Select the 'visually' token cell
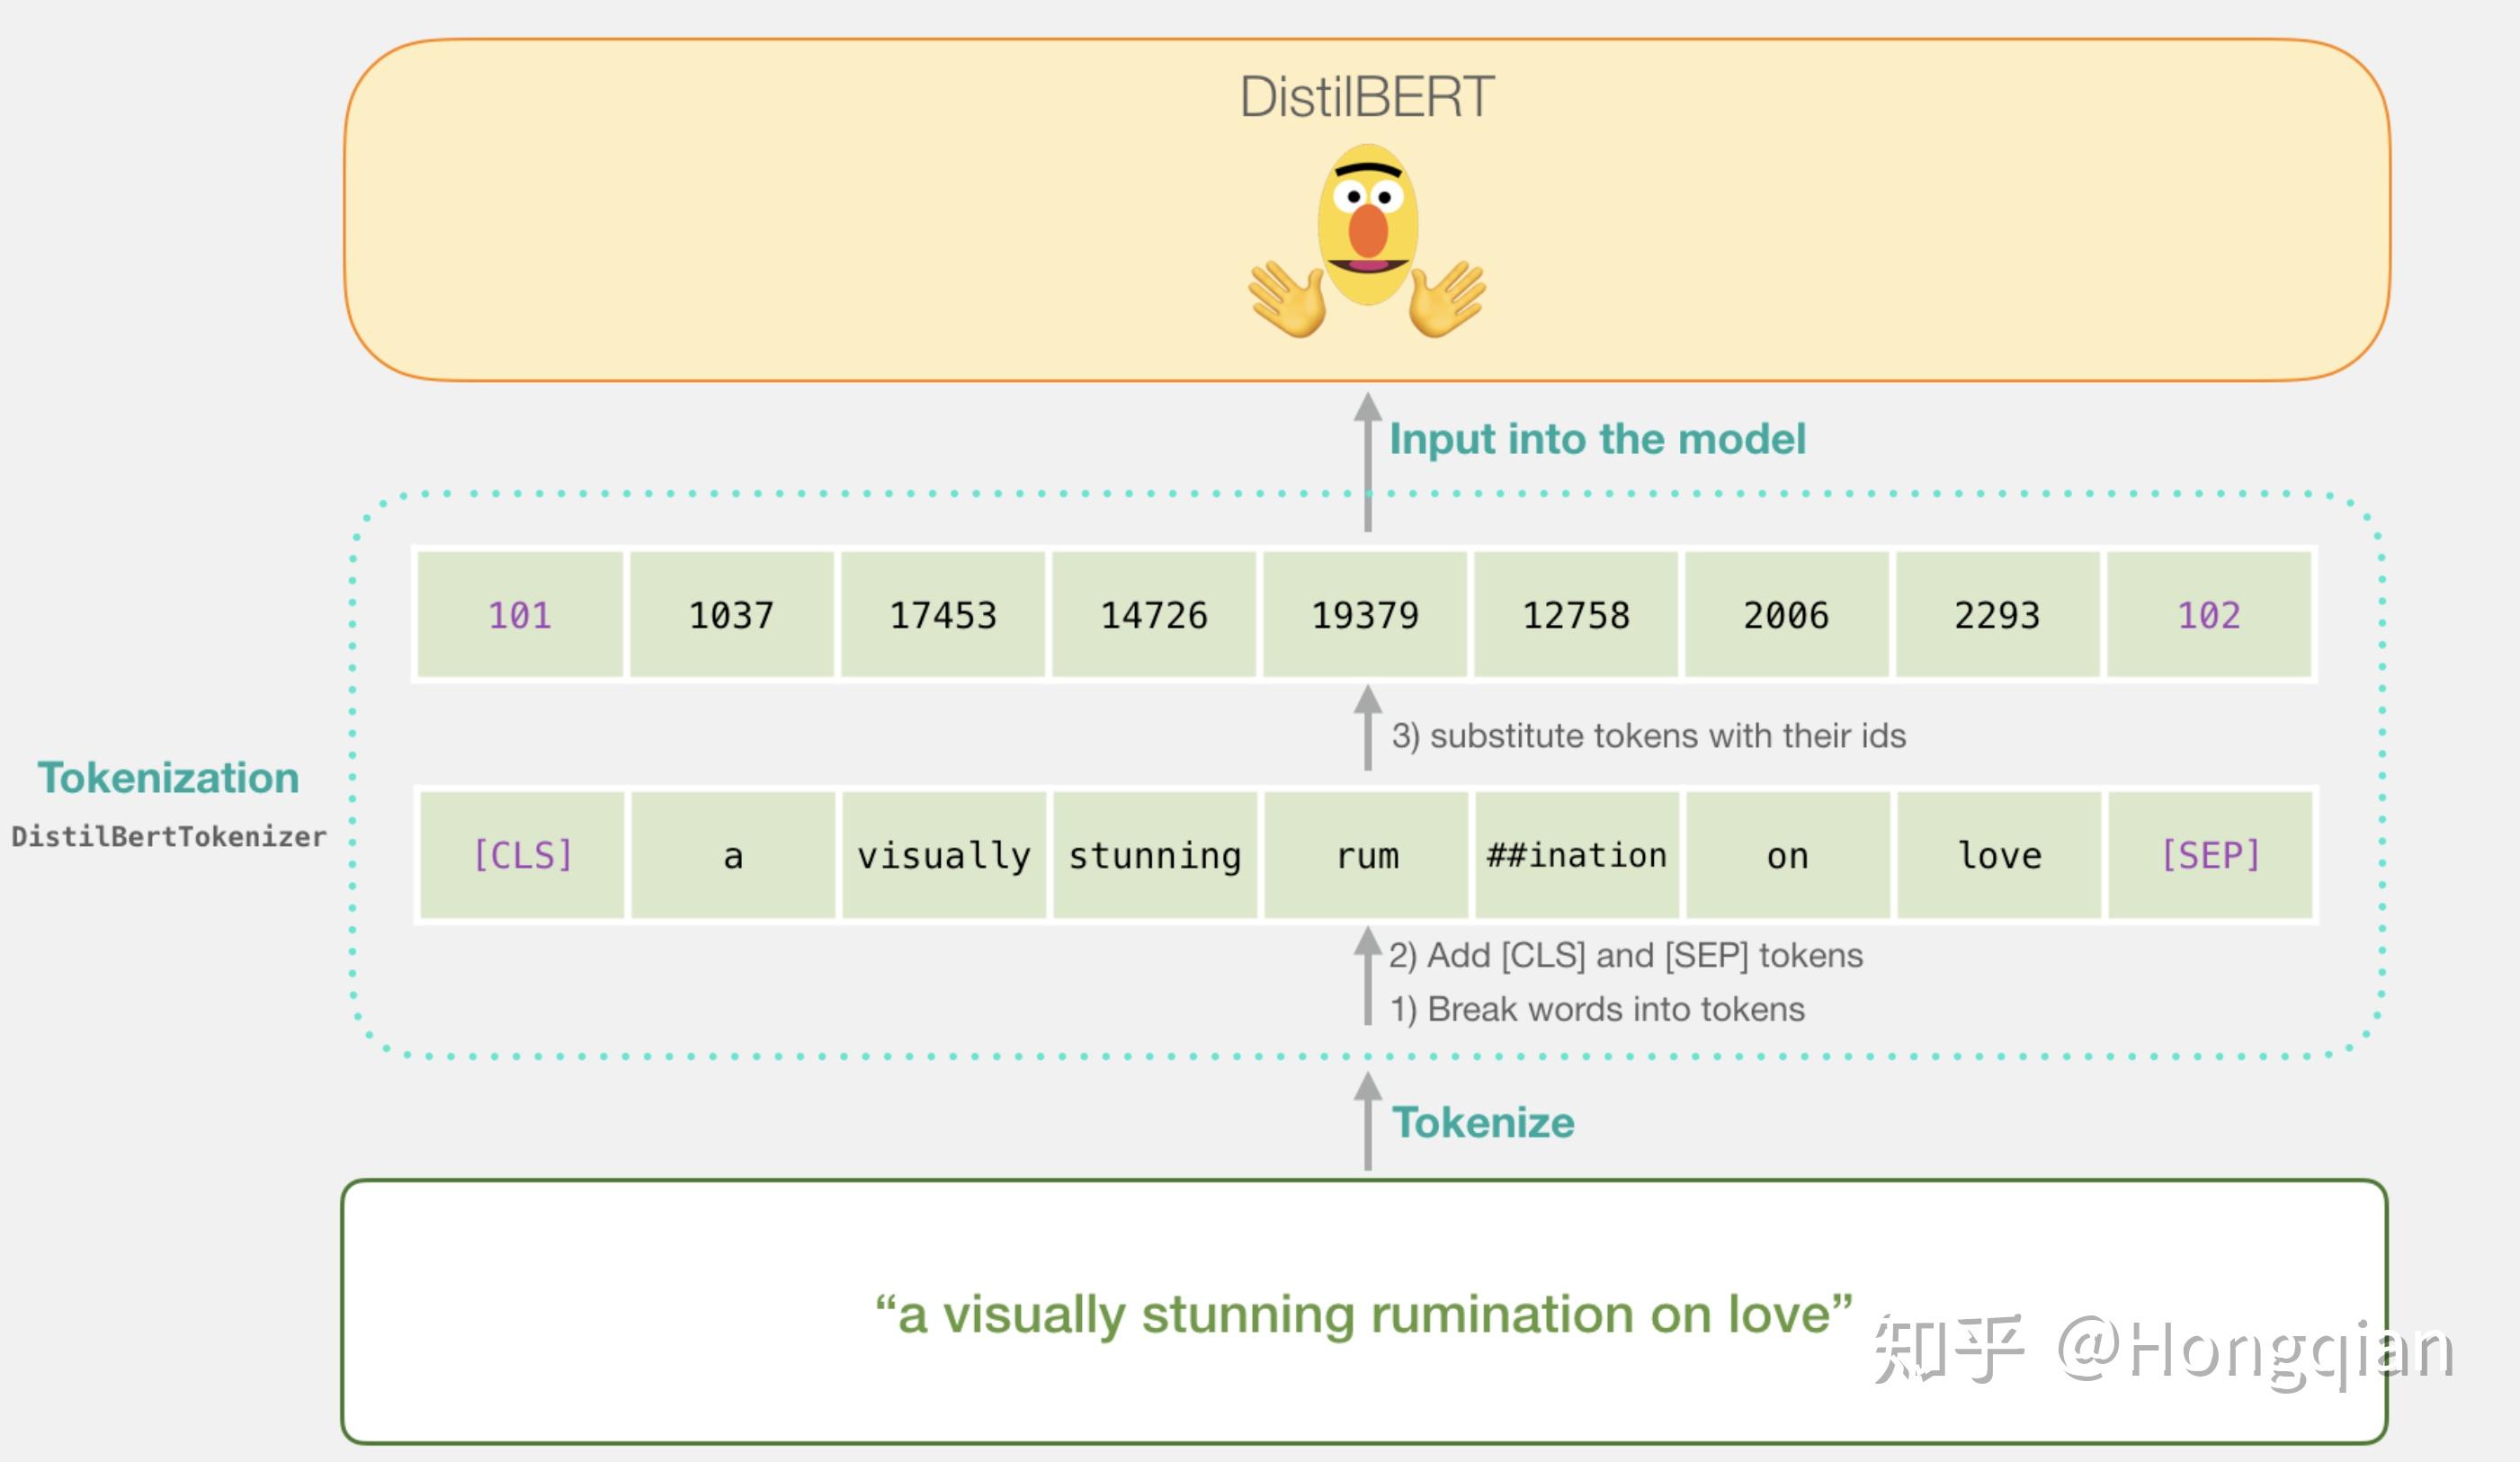The width and height of the screenshot is (2520, 1462). coord(944,855)
